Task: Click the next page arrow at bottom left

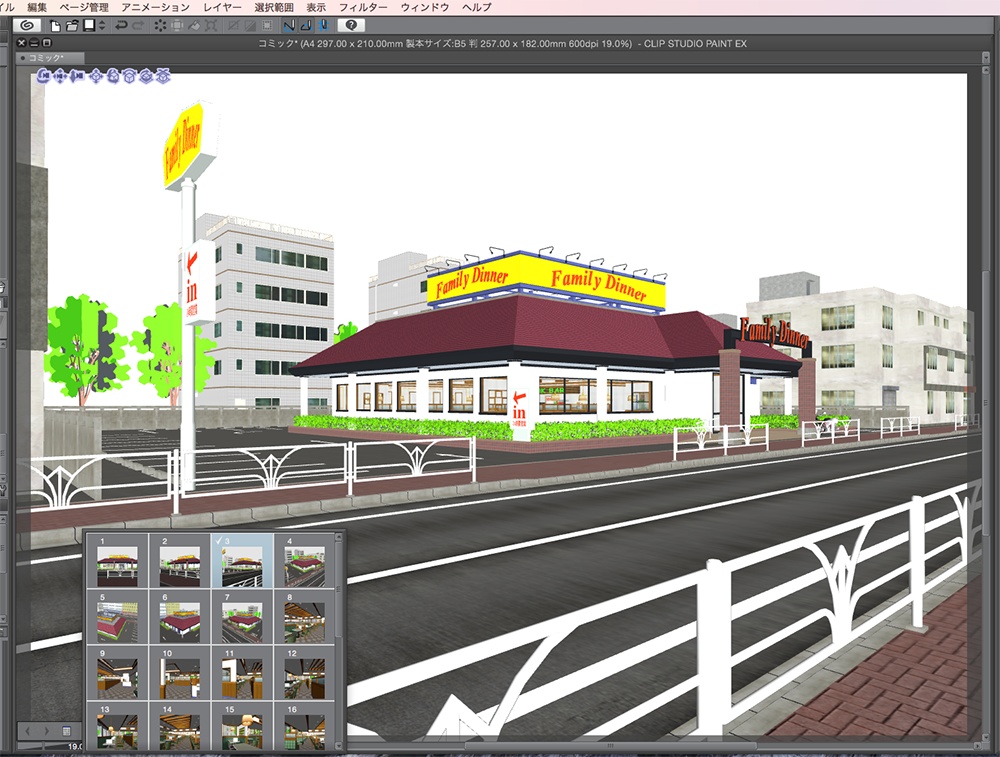Action: coord(47,731)
